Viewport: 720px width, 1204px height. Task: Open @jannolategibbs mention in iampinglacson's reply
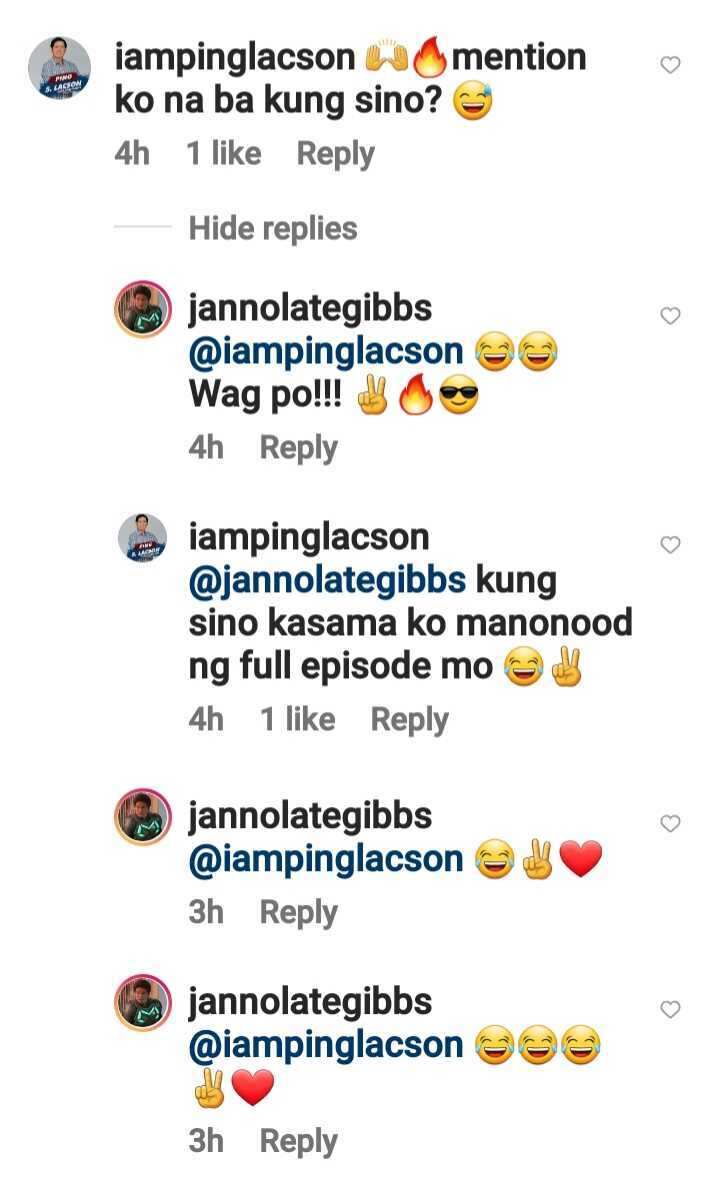(327, 581)
